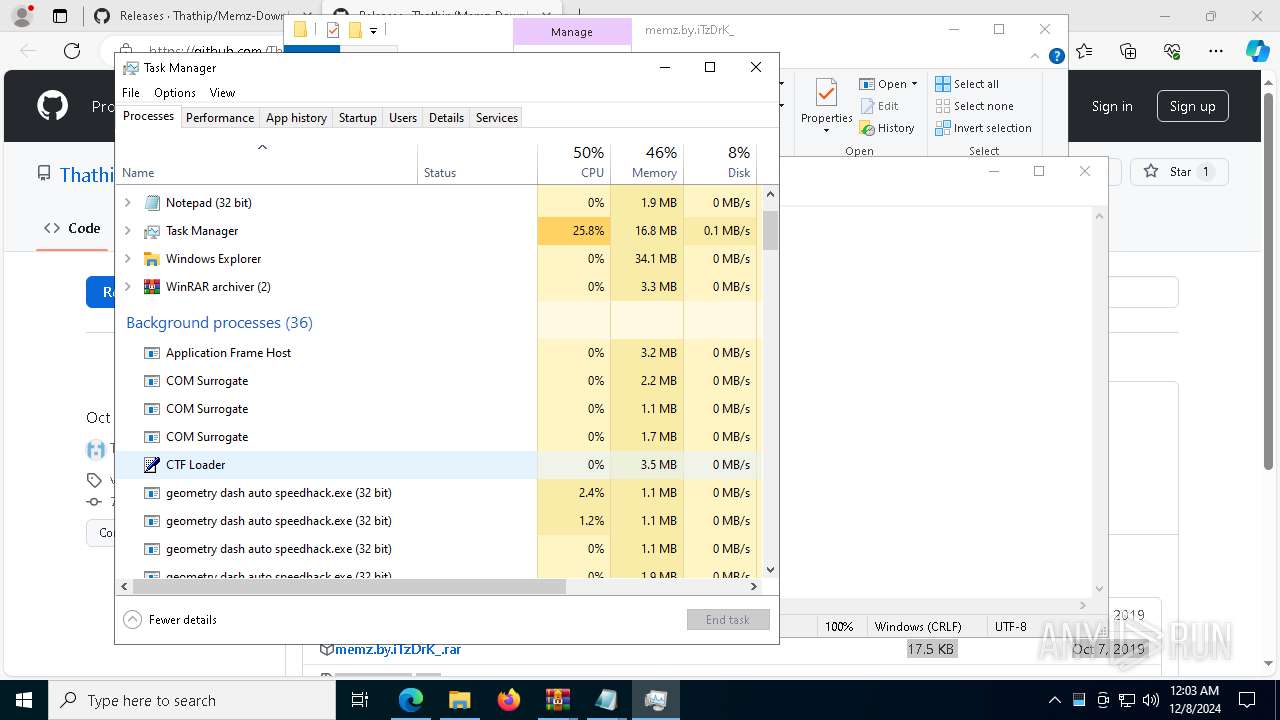Viewport: 1280px width, 720px height.
Task: Click the Task Manager process icon in list
Action: point(152,231)
